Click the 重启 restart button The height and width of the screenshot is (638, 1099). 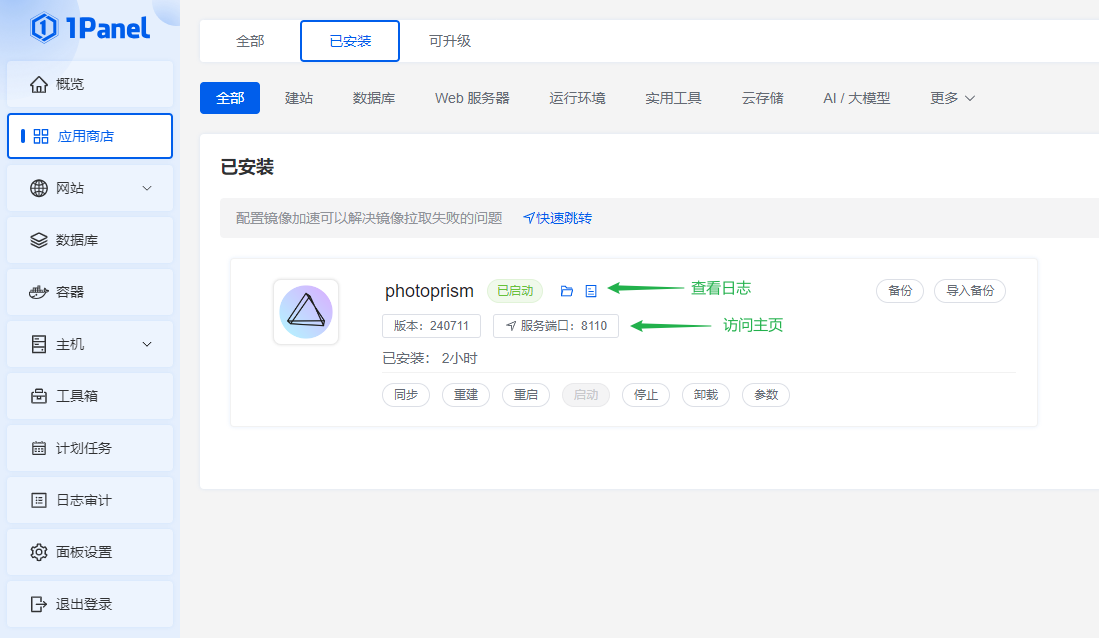[526, 395]
